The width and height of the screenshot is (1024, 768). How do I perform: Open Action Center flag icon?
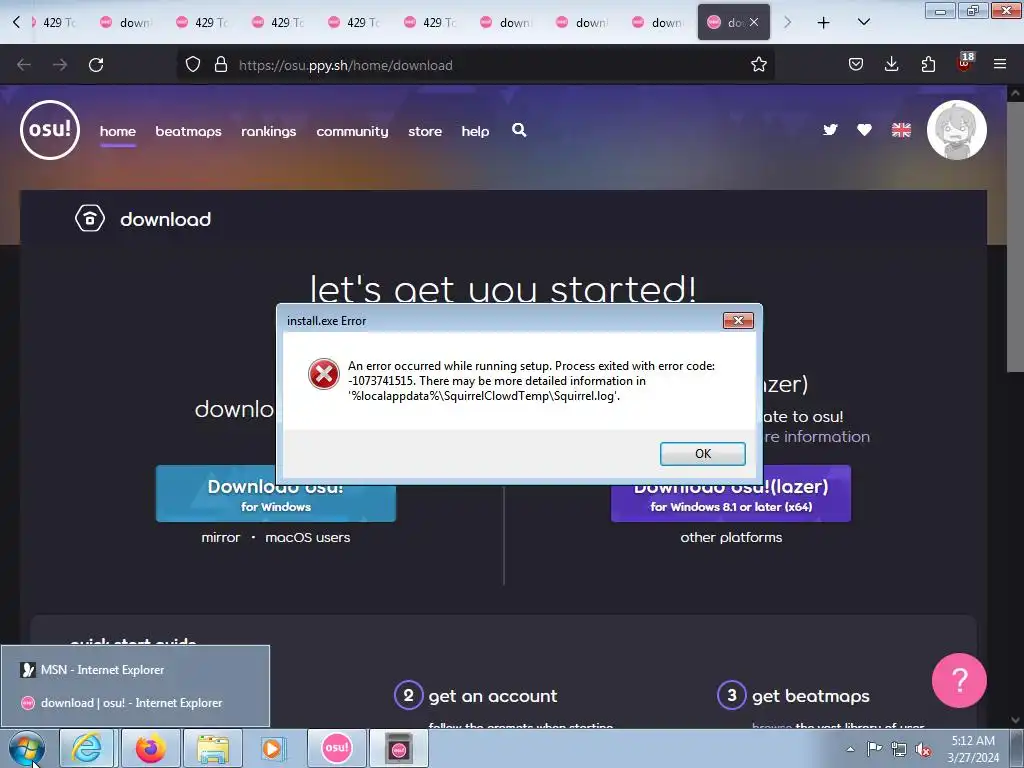point(874,749)
